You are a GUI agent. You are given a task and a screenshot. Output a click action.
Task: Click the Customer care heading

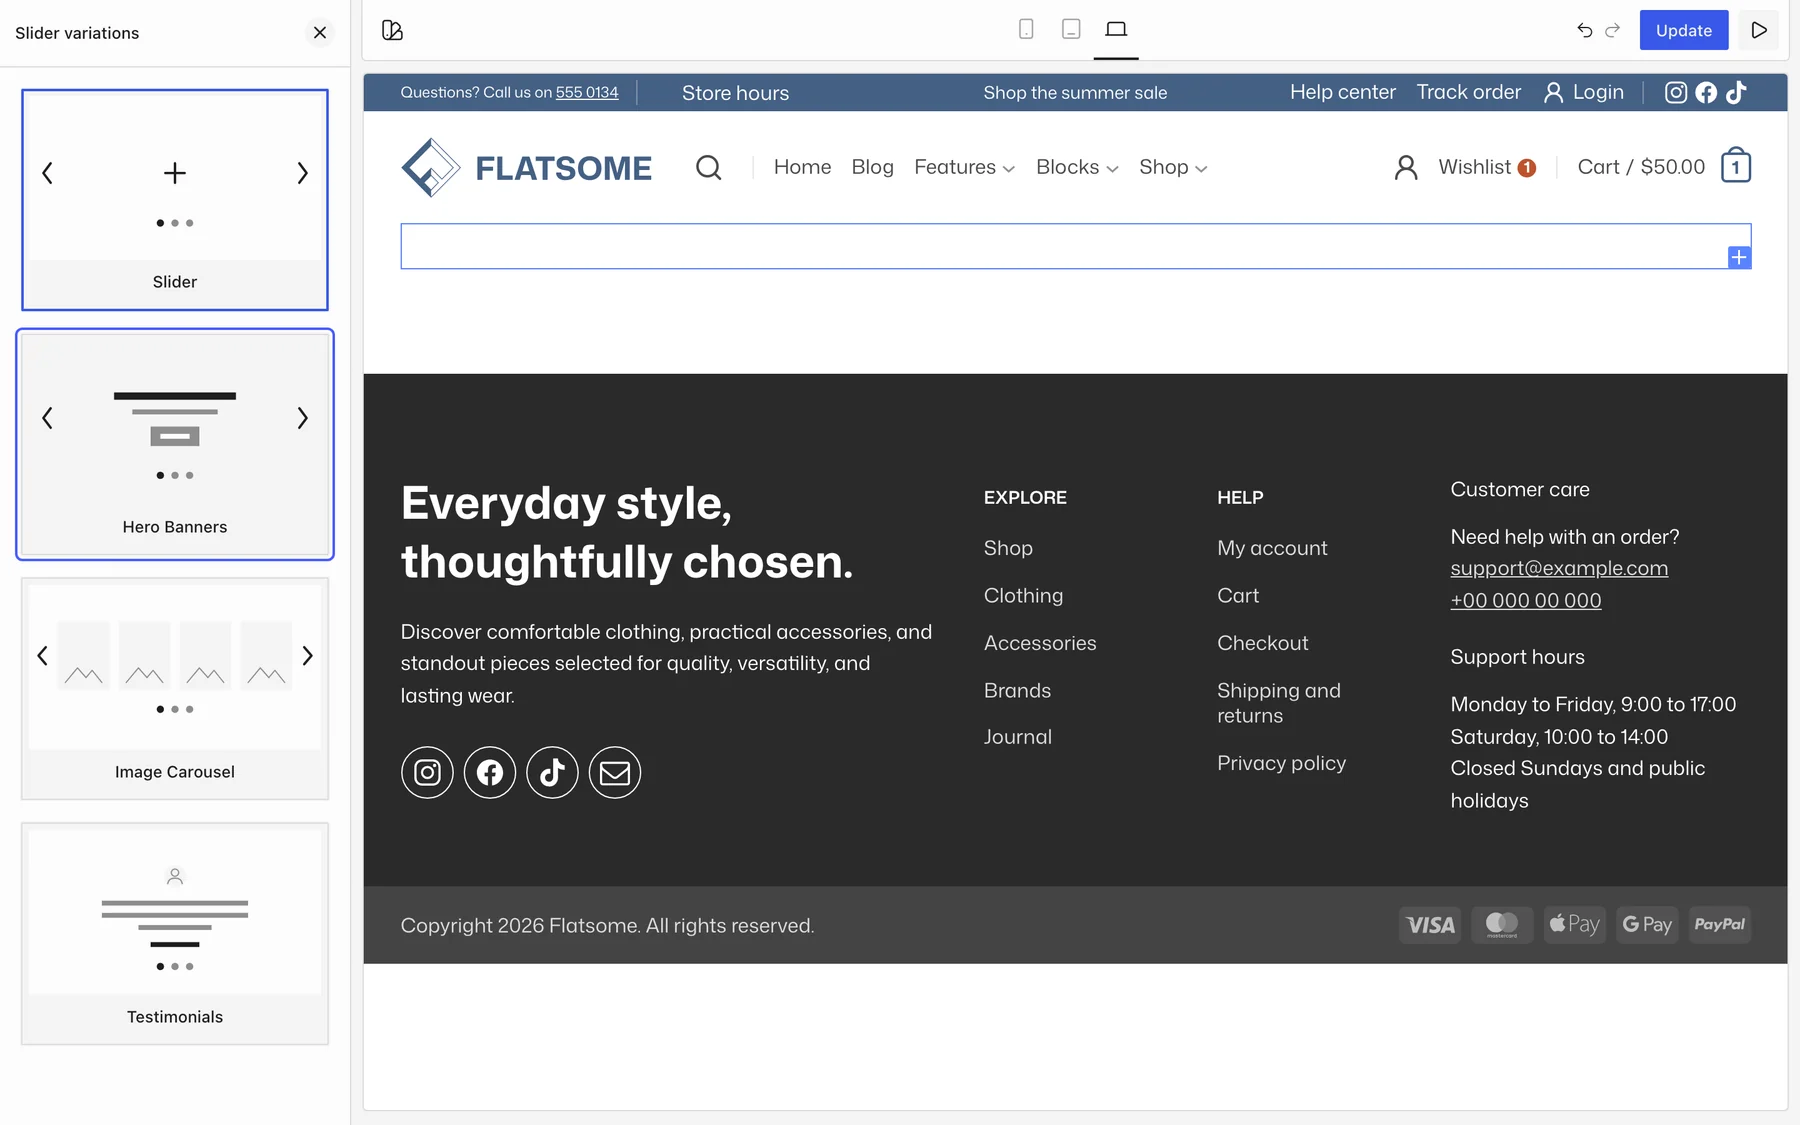1520,489
